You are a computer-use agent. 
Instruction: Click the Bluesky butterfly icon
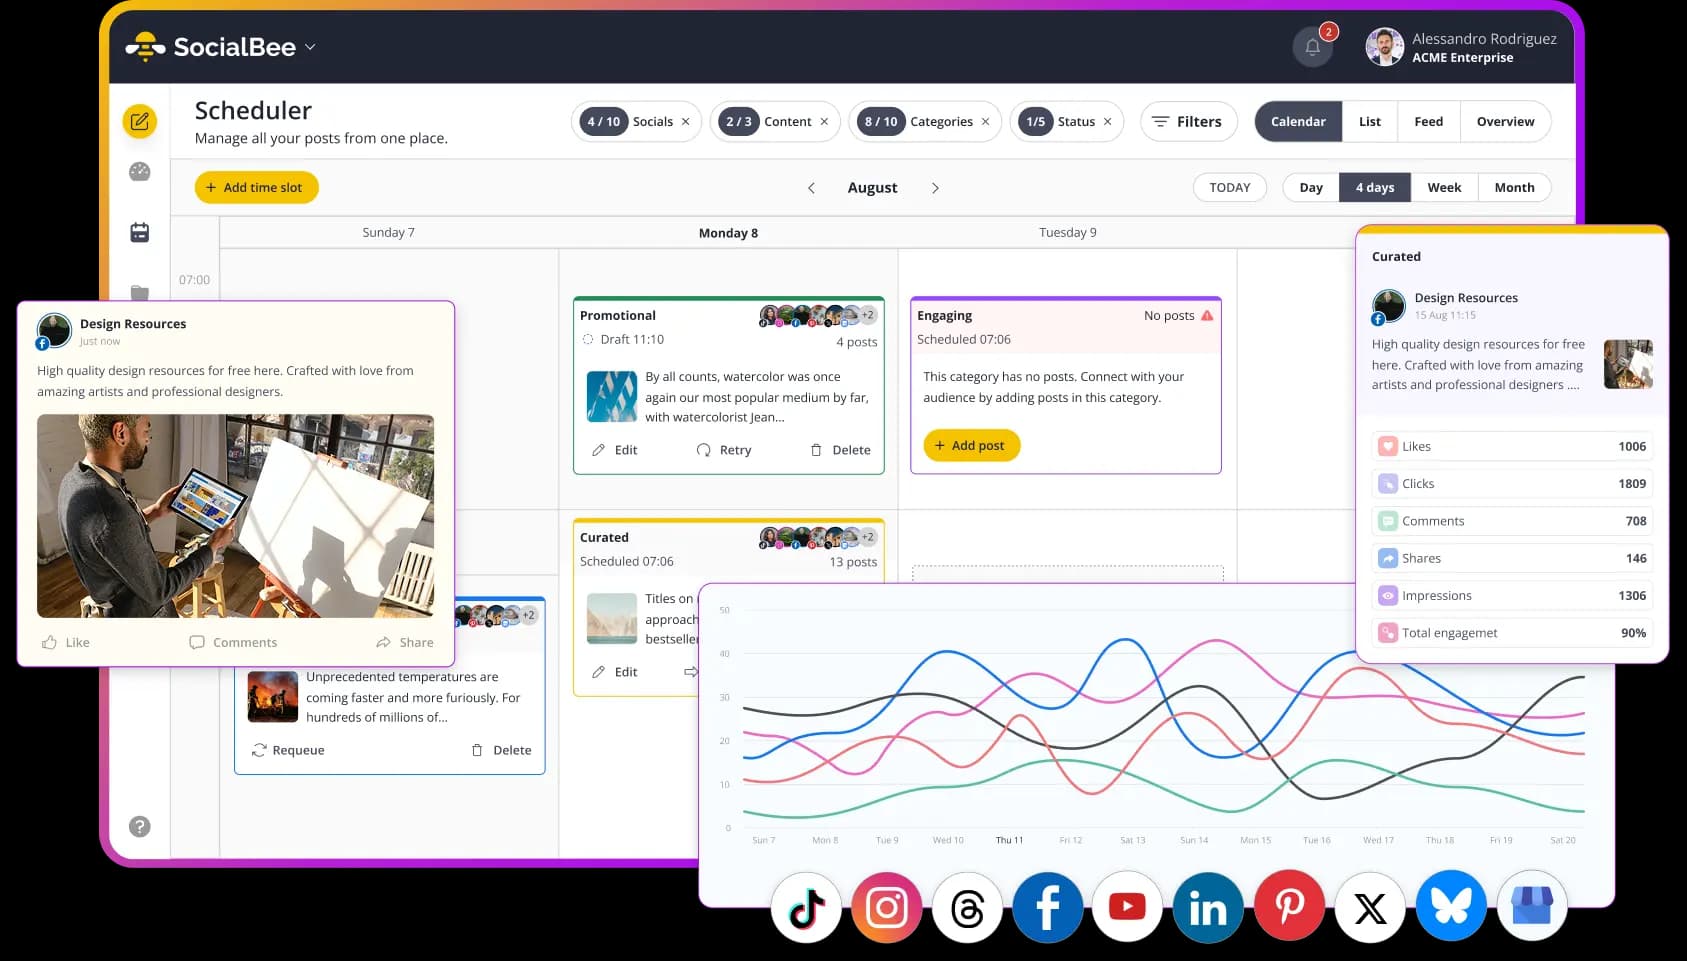[x=1450, y=906]
